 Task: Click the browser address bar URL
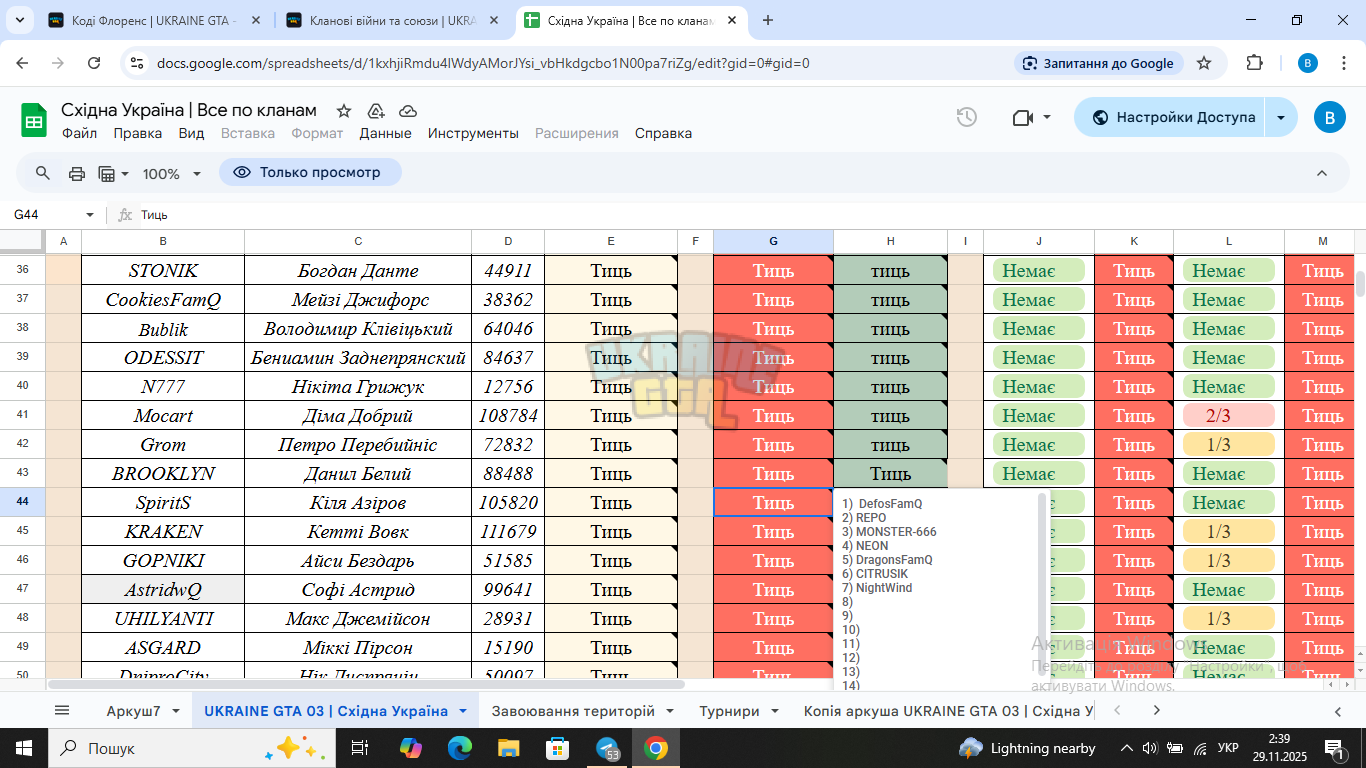(483, 63)
